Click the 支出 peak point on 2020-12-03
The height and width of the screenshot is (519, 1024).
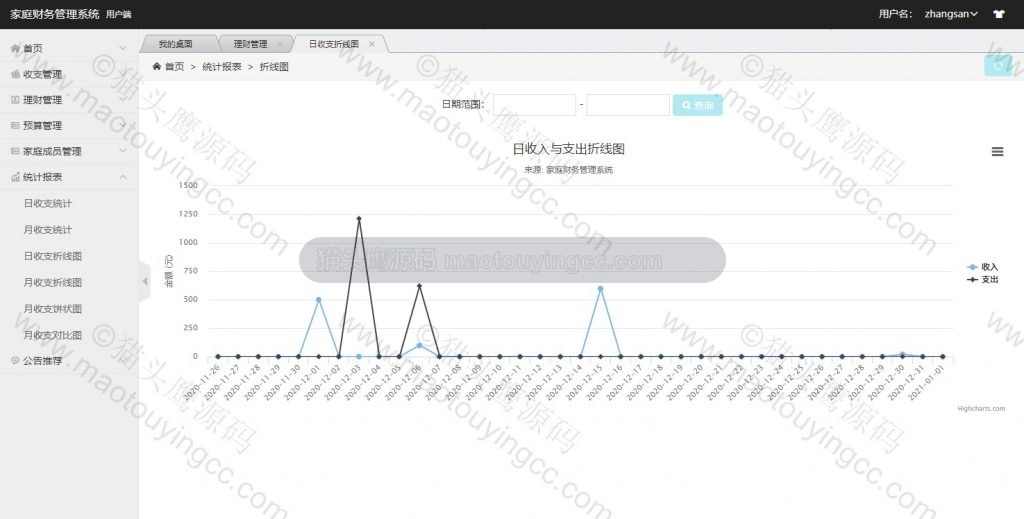(x=359, y=219)
